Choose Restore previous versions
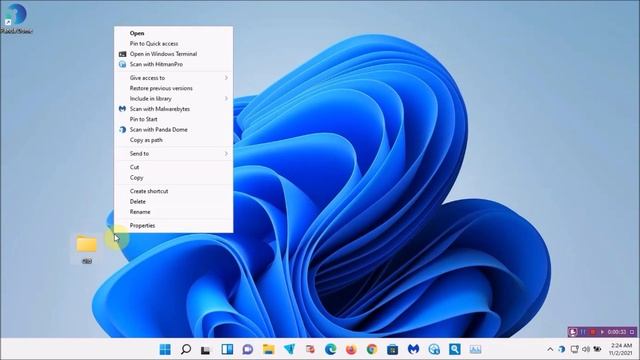Screen dimensions: 640x360 [x=174, y=88]
